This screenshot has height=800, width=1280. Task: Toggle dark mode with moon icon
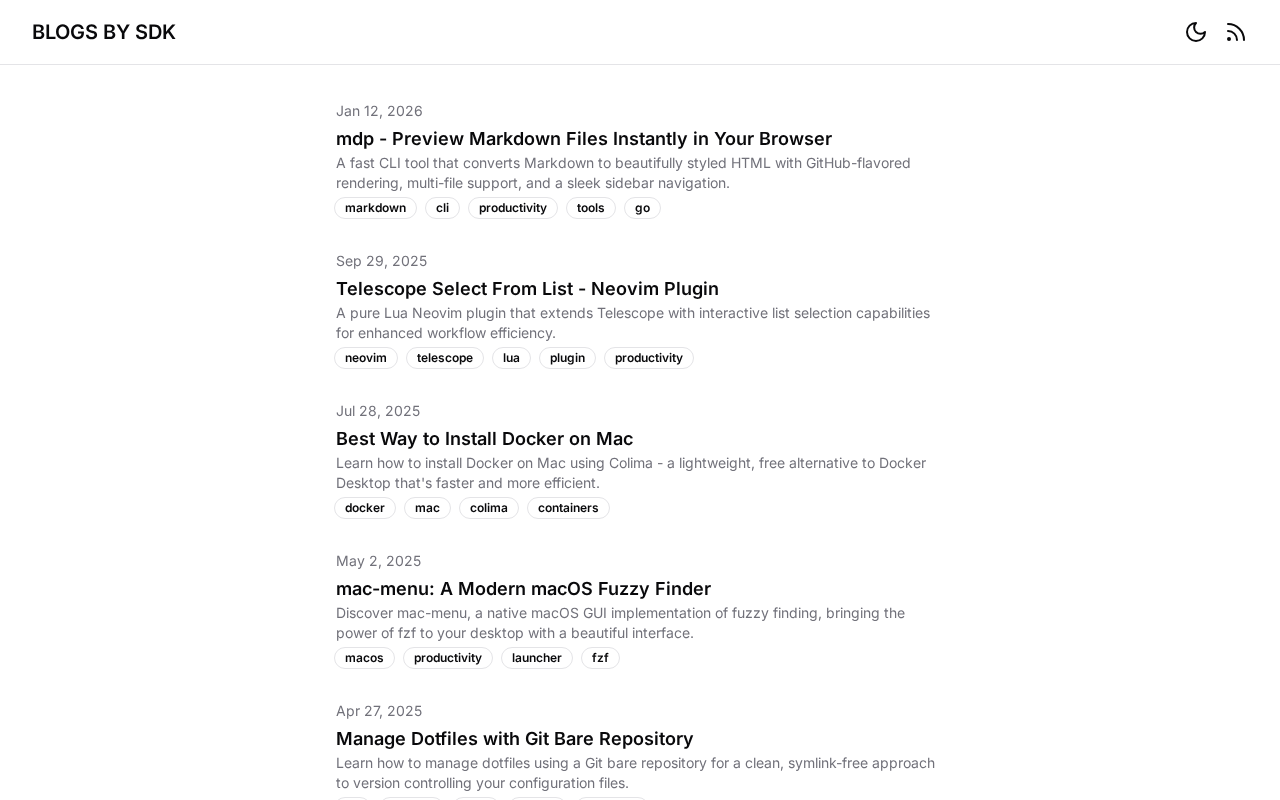[x=1196, y=32]
